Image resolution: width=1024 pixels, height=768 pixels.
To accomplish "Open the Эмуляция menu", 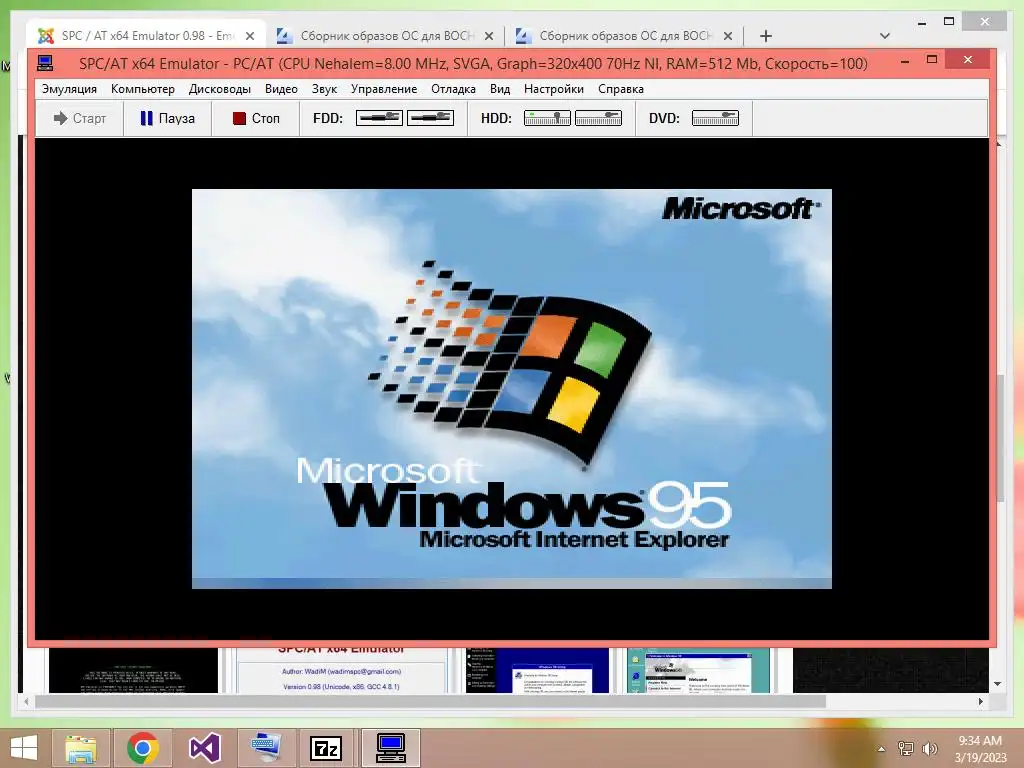I will [x=69, y=89].
